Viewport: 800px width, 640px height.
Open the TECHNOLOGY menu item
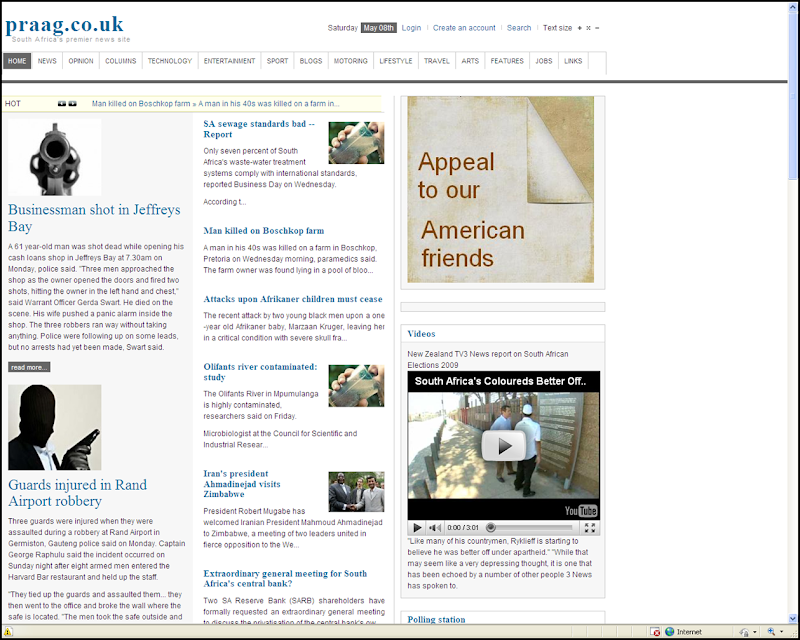pos(170,61)
